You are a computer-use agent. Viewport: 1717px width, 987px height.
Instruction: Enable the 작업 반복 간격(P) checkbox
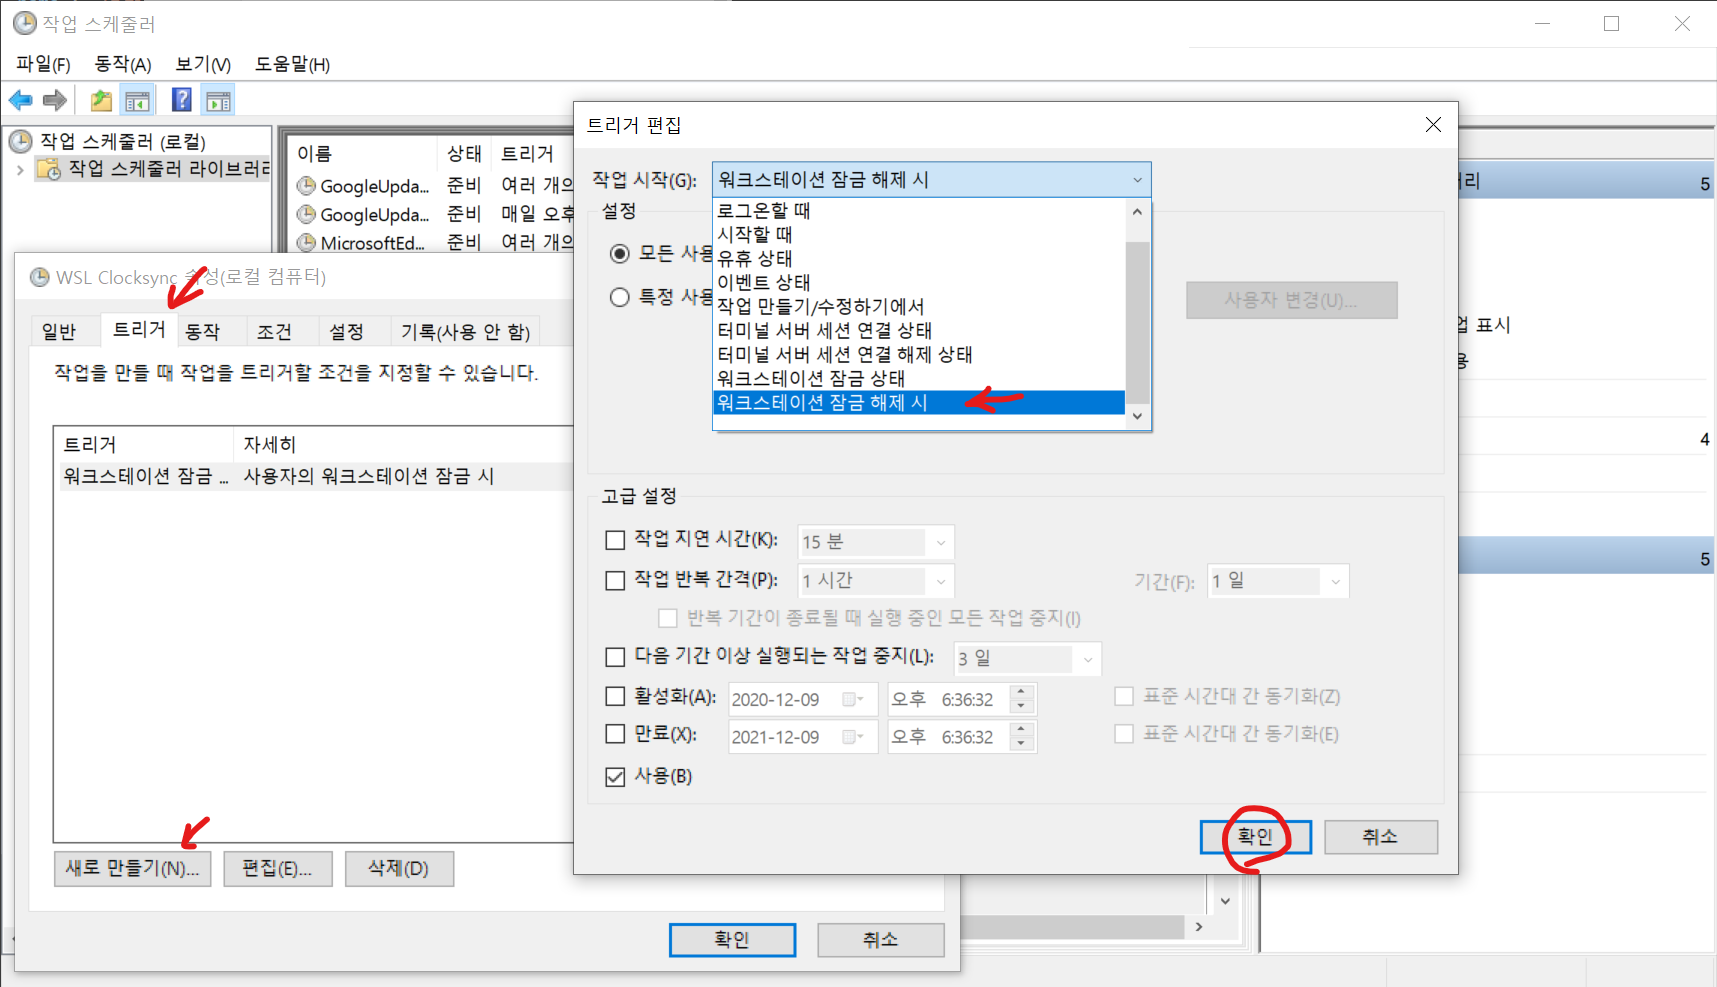[x=615, y=580]
